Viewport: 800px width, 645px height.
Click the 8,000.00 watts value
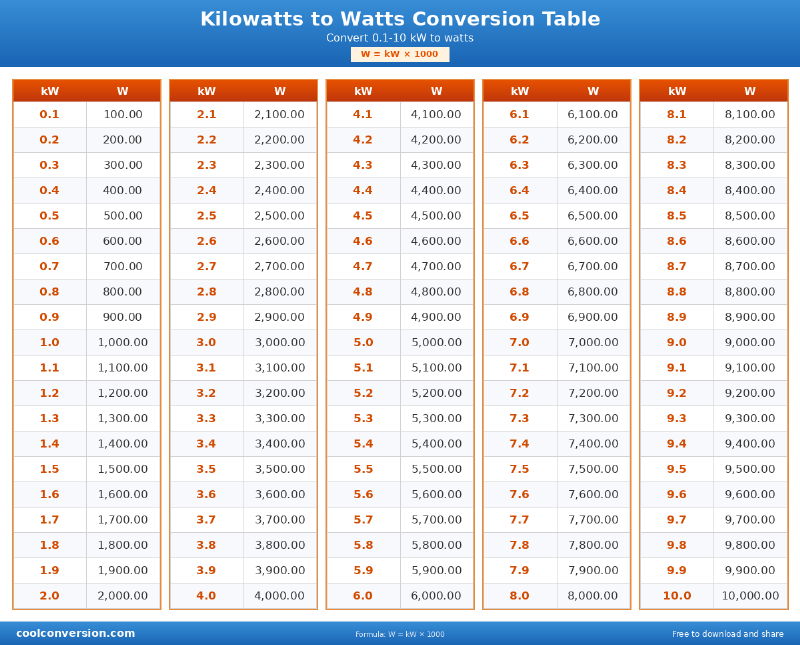(593, 596)
